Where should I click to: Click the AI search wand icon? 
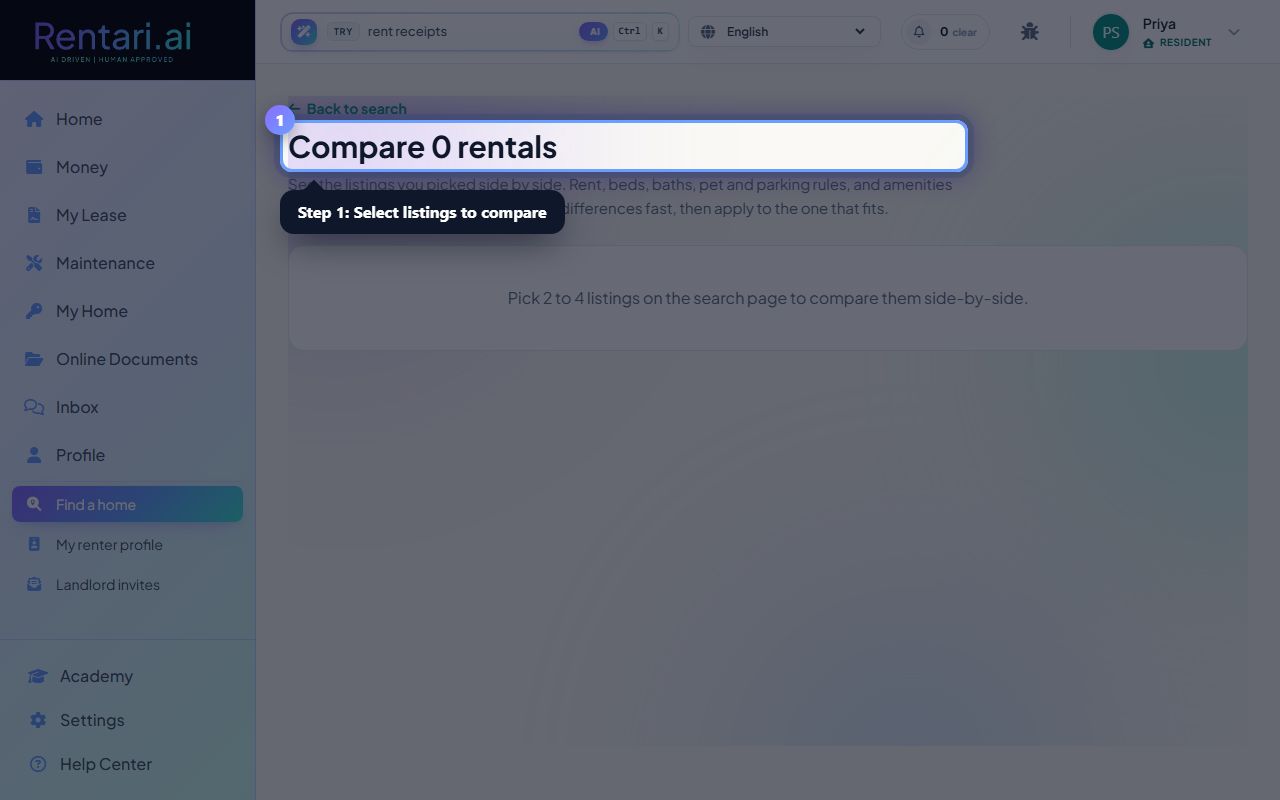(304, 31)
